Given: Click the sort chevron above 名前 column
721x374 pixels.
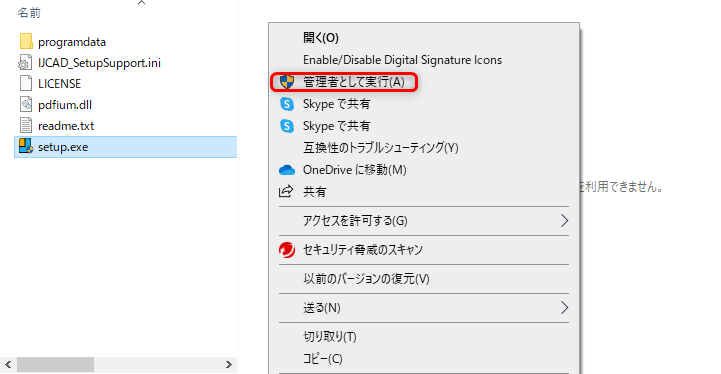Looking at the screenshot, I should click(142, 3).
